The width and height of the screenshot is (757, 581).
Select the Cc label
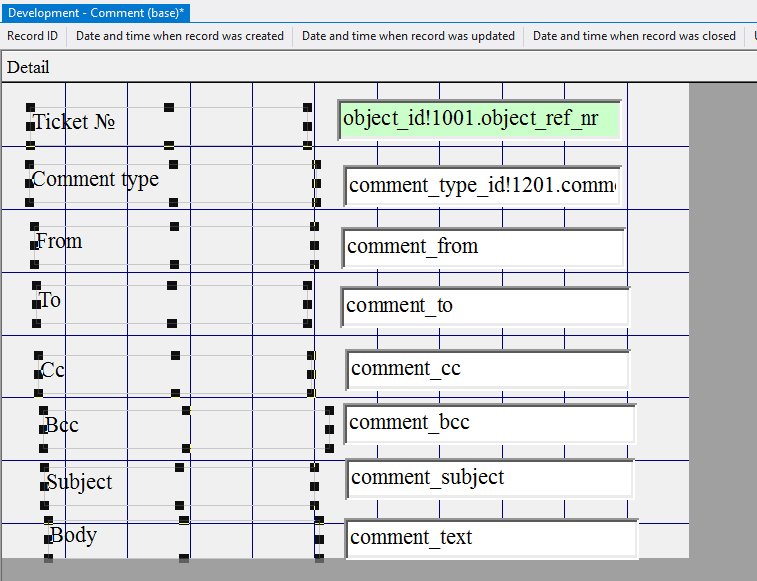[x=53, y=370]
